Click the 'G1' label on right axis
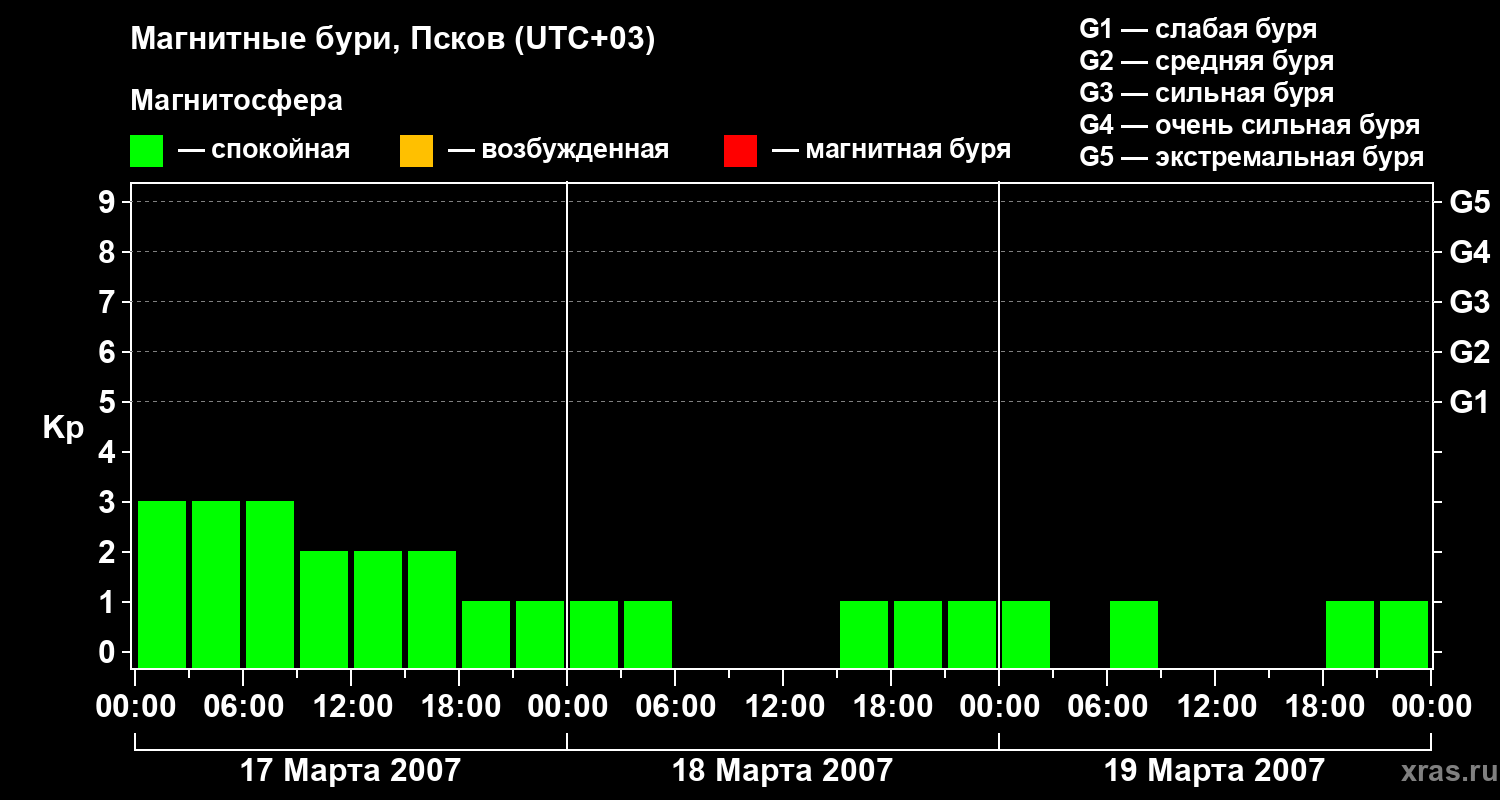Viewport: 1500px width, 800px height. click(x=1470, y=402)
